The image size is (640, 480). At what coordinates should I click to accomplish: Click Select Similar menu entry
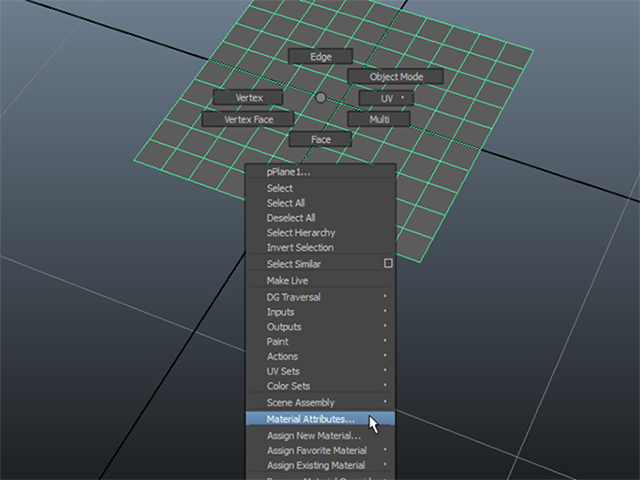pyautogui.click(x=314, y=264)
